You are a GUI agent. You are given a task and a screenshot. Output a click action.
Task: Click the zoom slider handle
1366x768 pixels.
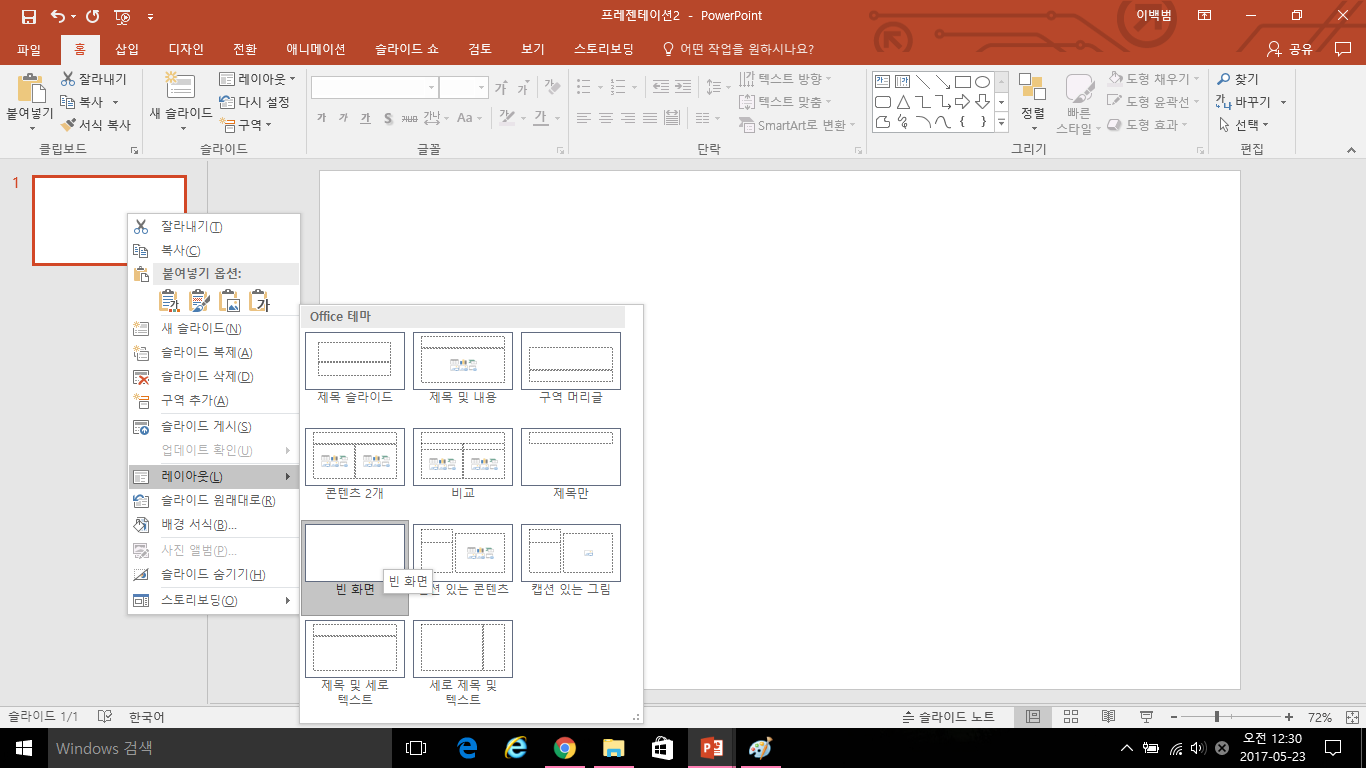point(1217,717)
